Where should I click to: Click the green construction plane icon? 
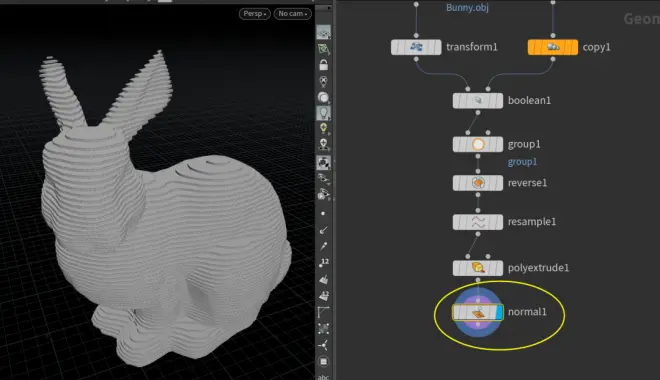pos(323,49)
